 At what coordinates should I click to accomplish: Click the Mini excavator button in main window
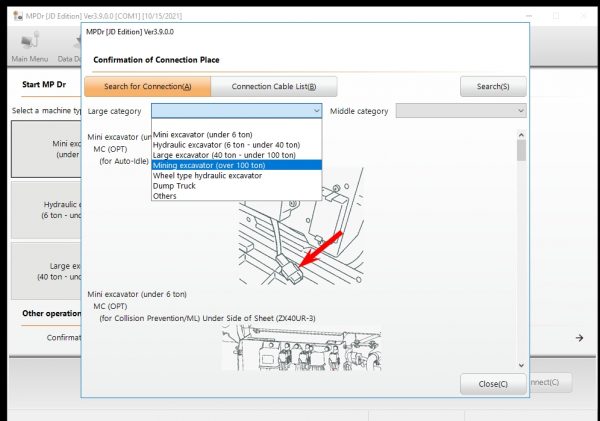(x=46, y=149)
